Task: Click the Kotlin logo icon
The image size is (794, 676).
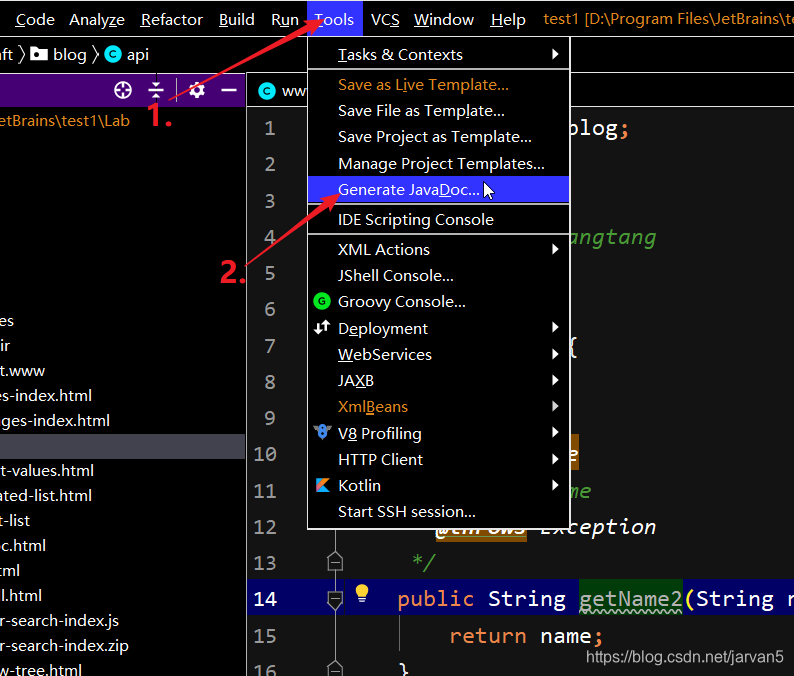Action: point(323,485)
